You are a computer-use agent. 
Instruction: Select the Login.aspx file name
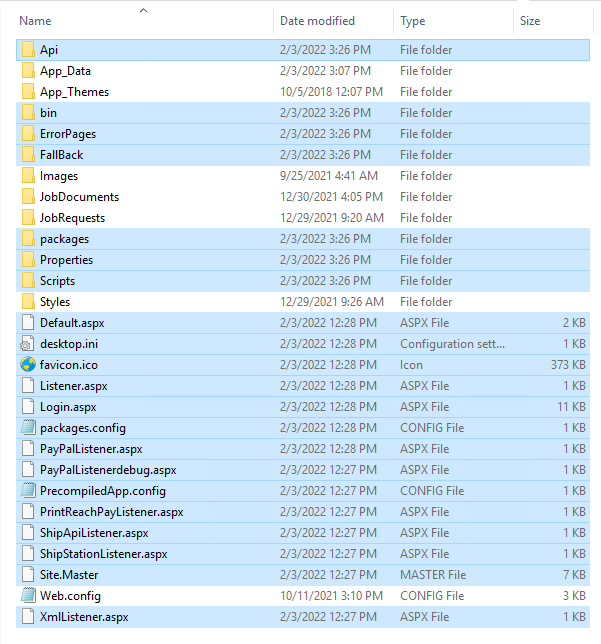point(68,407)
